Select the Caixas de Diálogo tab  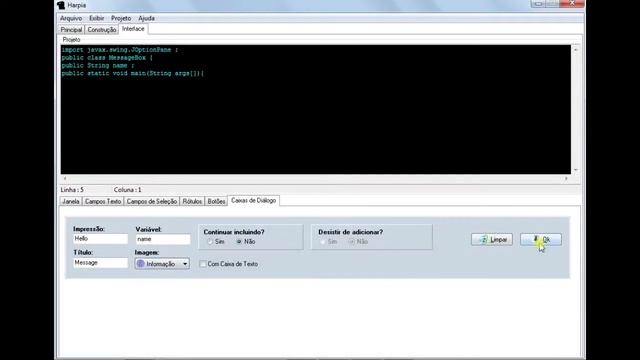point(253,200)
